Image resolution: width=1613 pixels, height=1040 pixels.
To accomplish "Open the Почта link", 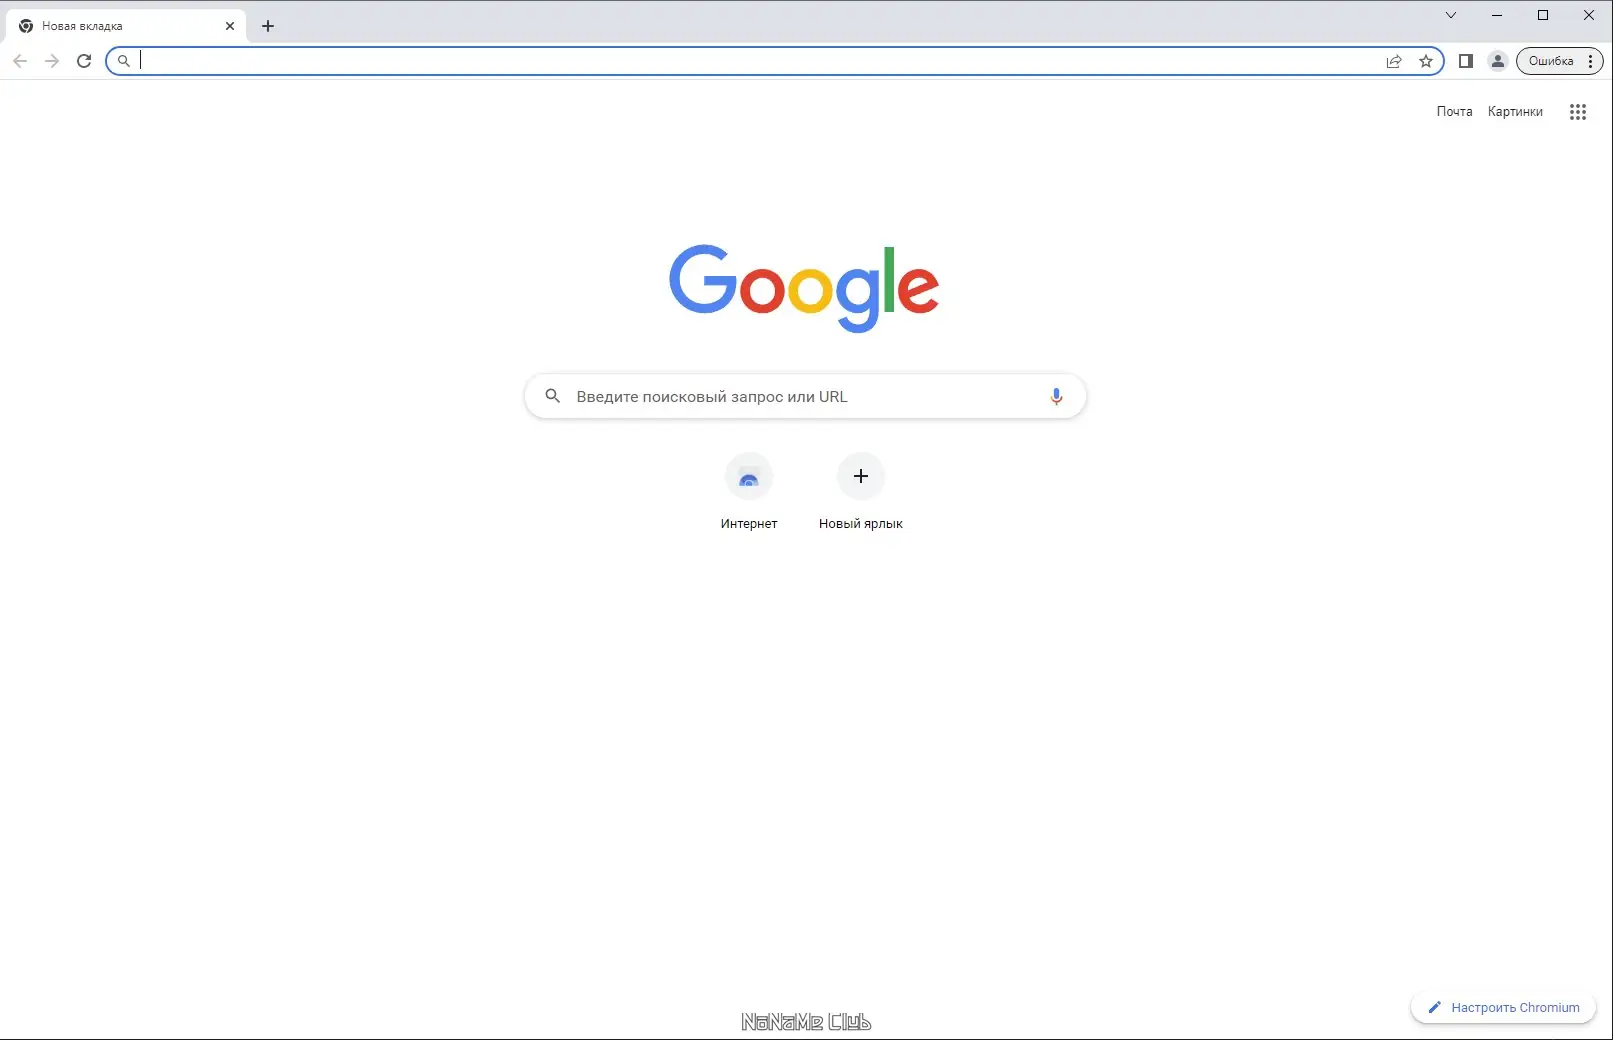I will (x=1454, y=112).
